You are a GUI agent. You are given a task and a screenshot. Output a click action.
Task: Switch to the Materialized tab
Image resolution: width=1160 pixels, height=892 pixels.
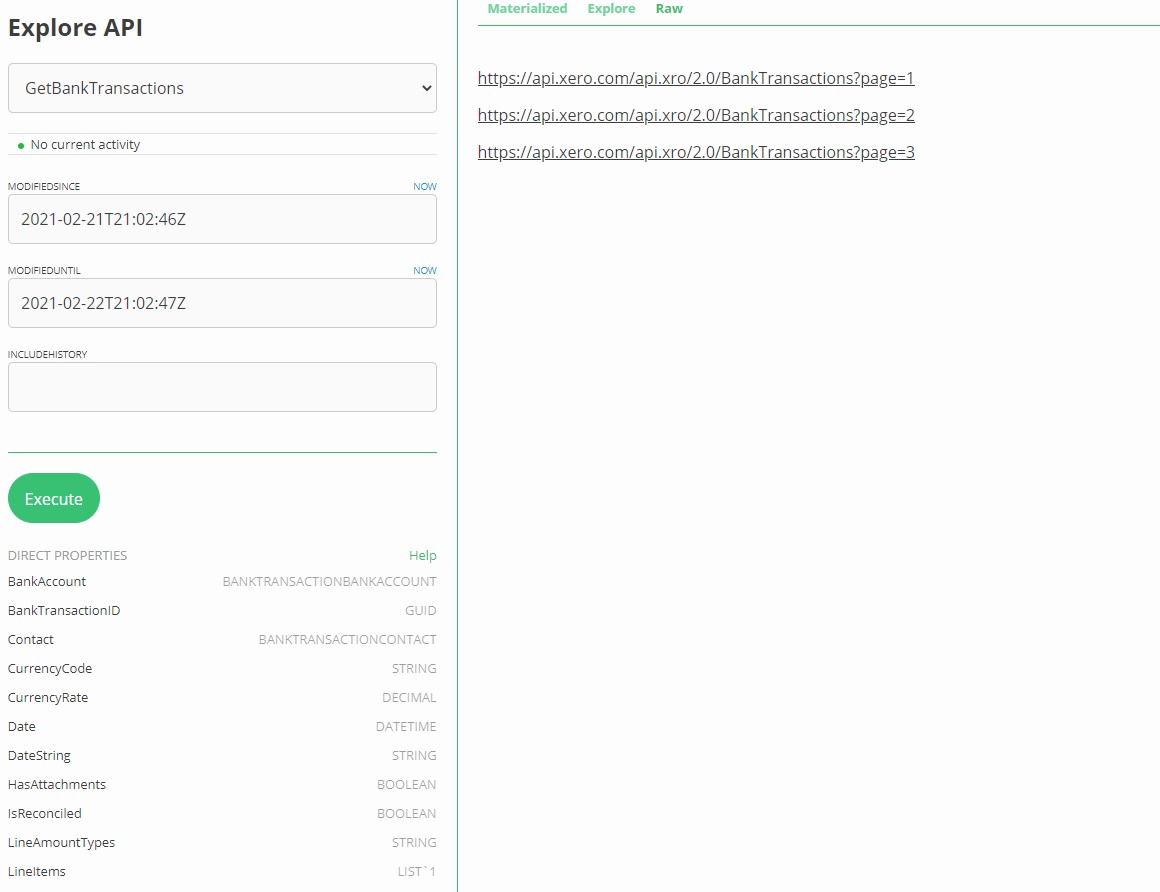527,9
